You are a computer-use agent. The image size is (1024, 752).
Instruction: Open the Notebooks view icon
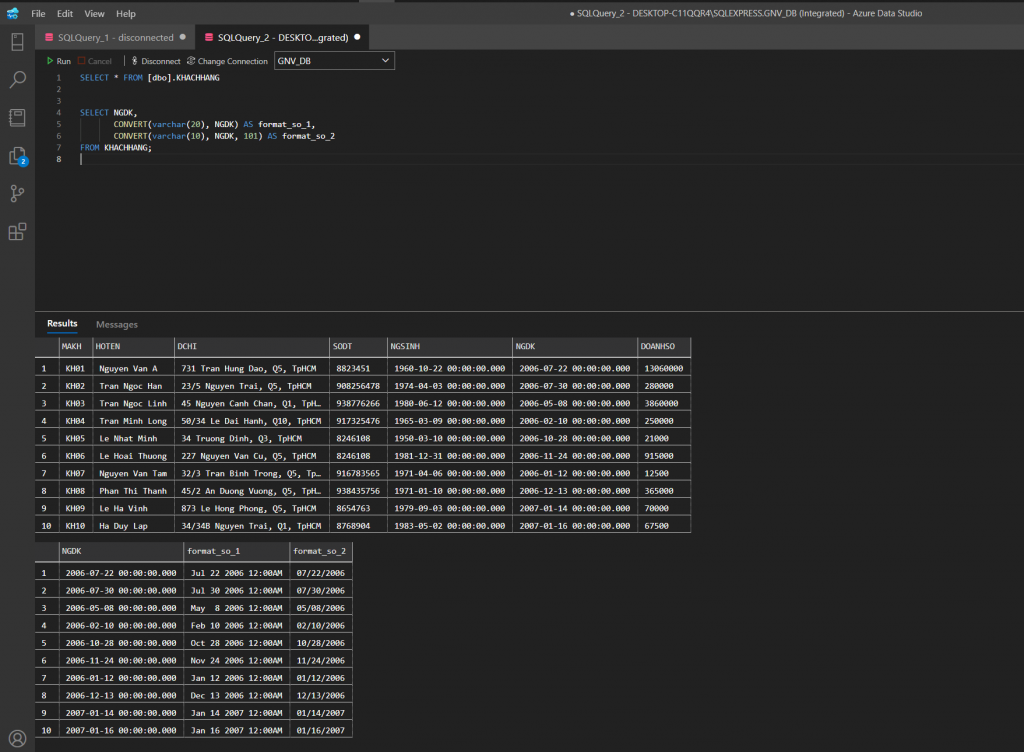click(x=17, y=118)
